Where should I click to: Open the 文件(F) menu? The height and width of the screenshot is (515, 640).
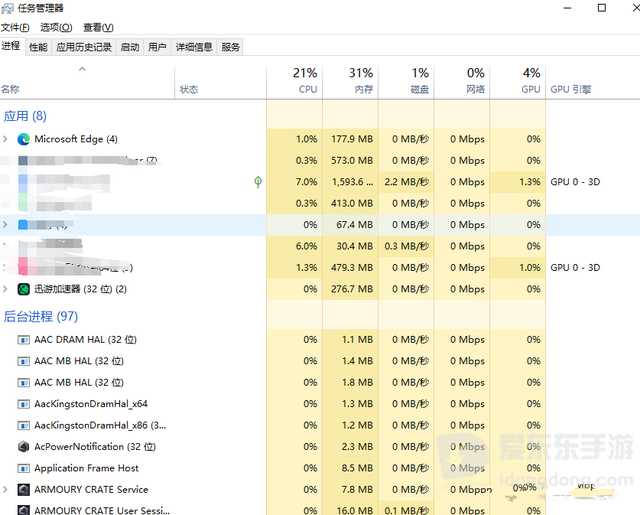coord(15,27)
